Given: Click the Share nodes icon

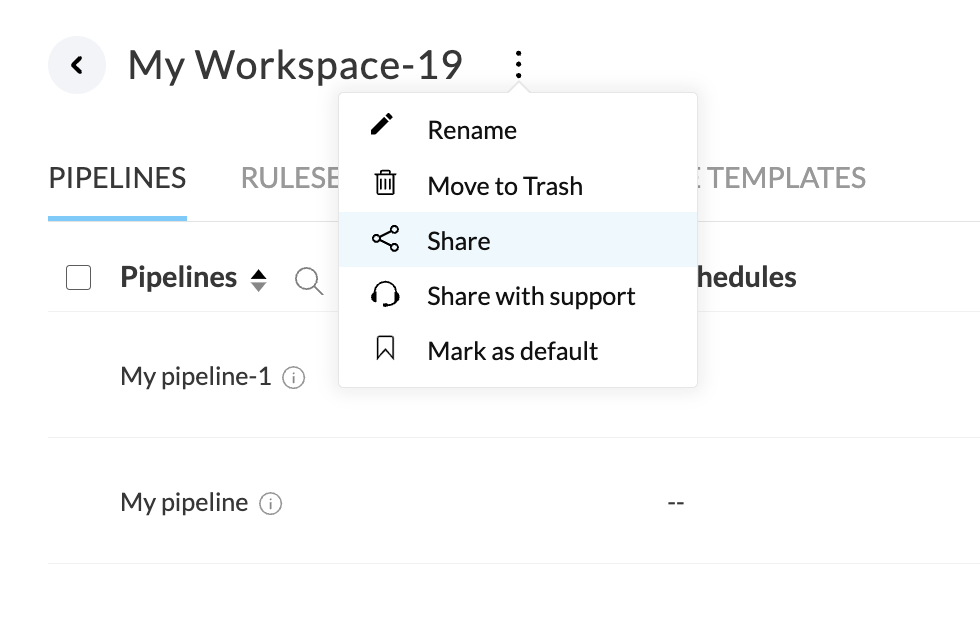Looking at the screenshot, I should pyautogui.click(x=385, y=239).
